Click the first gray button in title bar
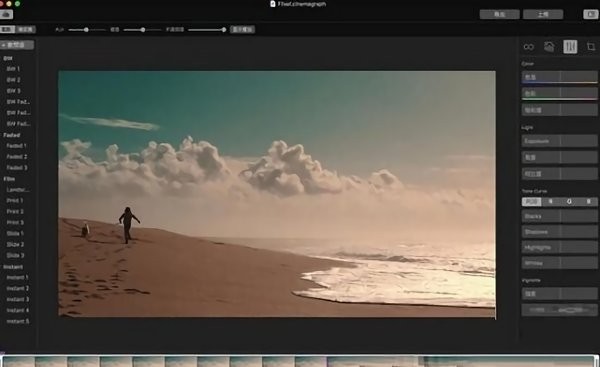Screen dimensions: 600x367 [499, 15]
